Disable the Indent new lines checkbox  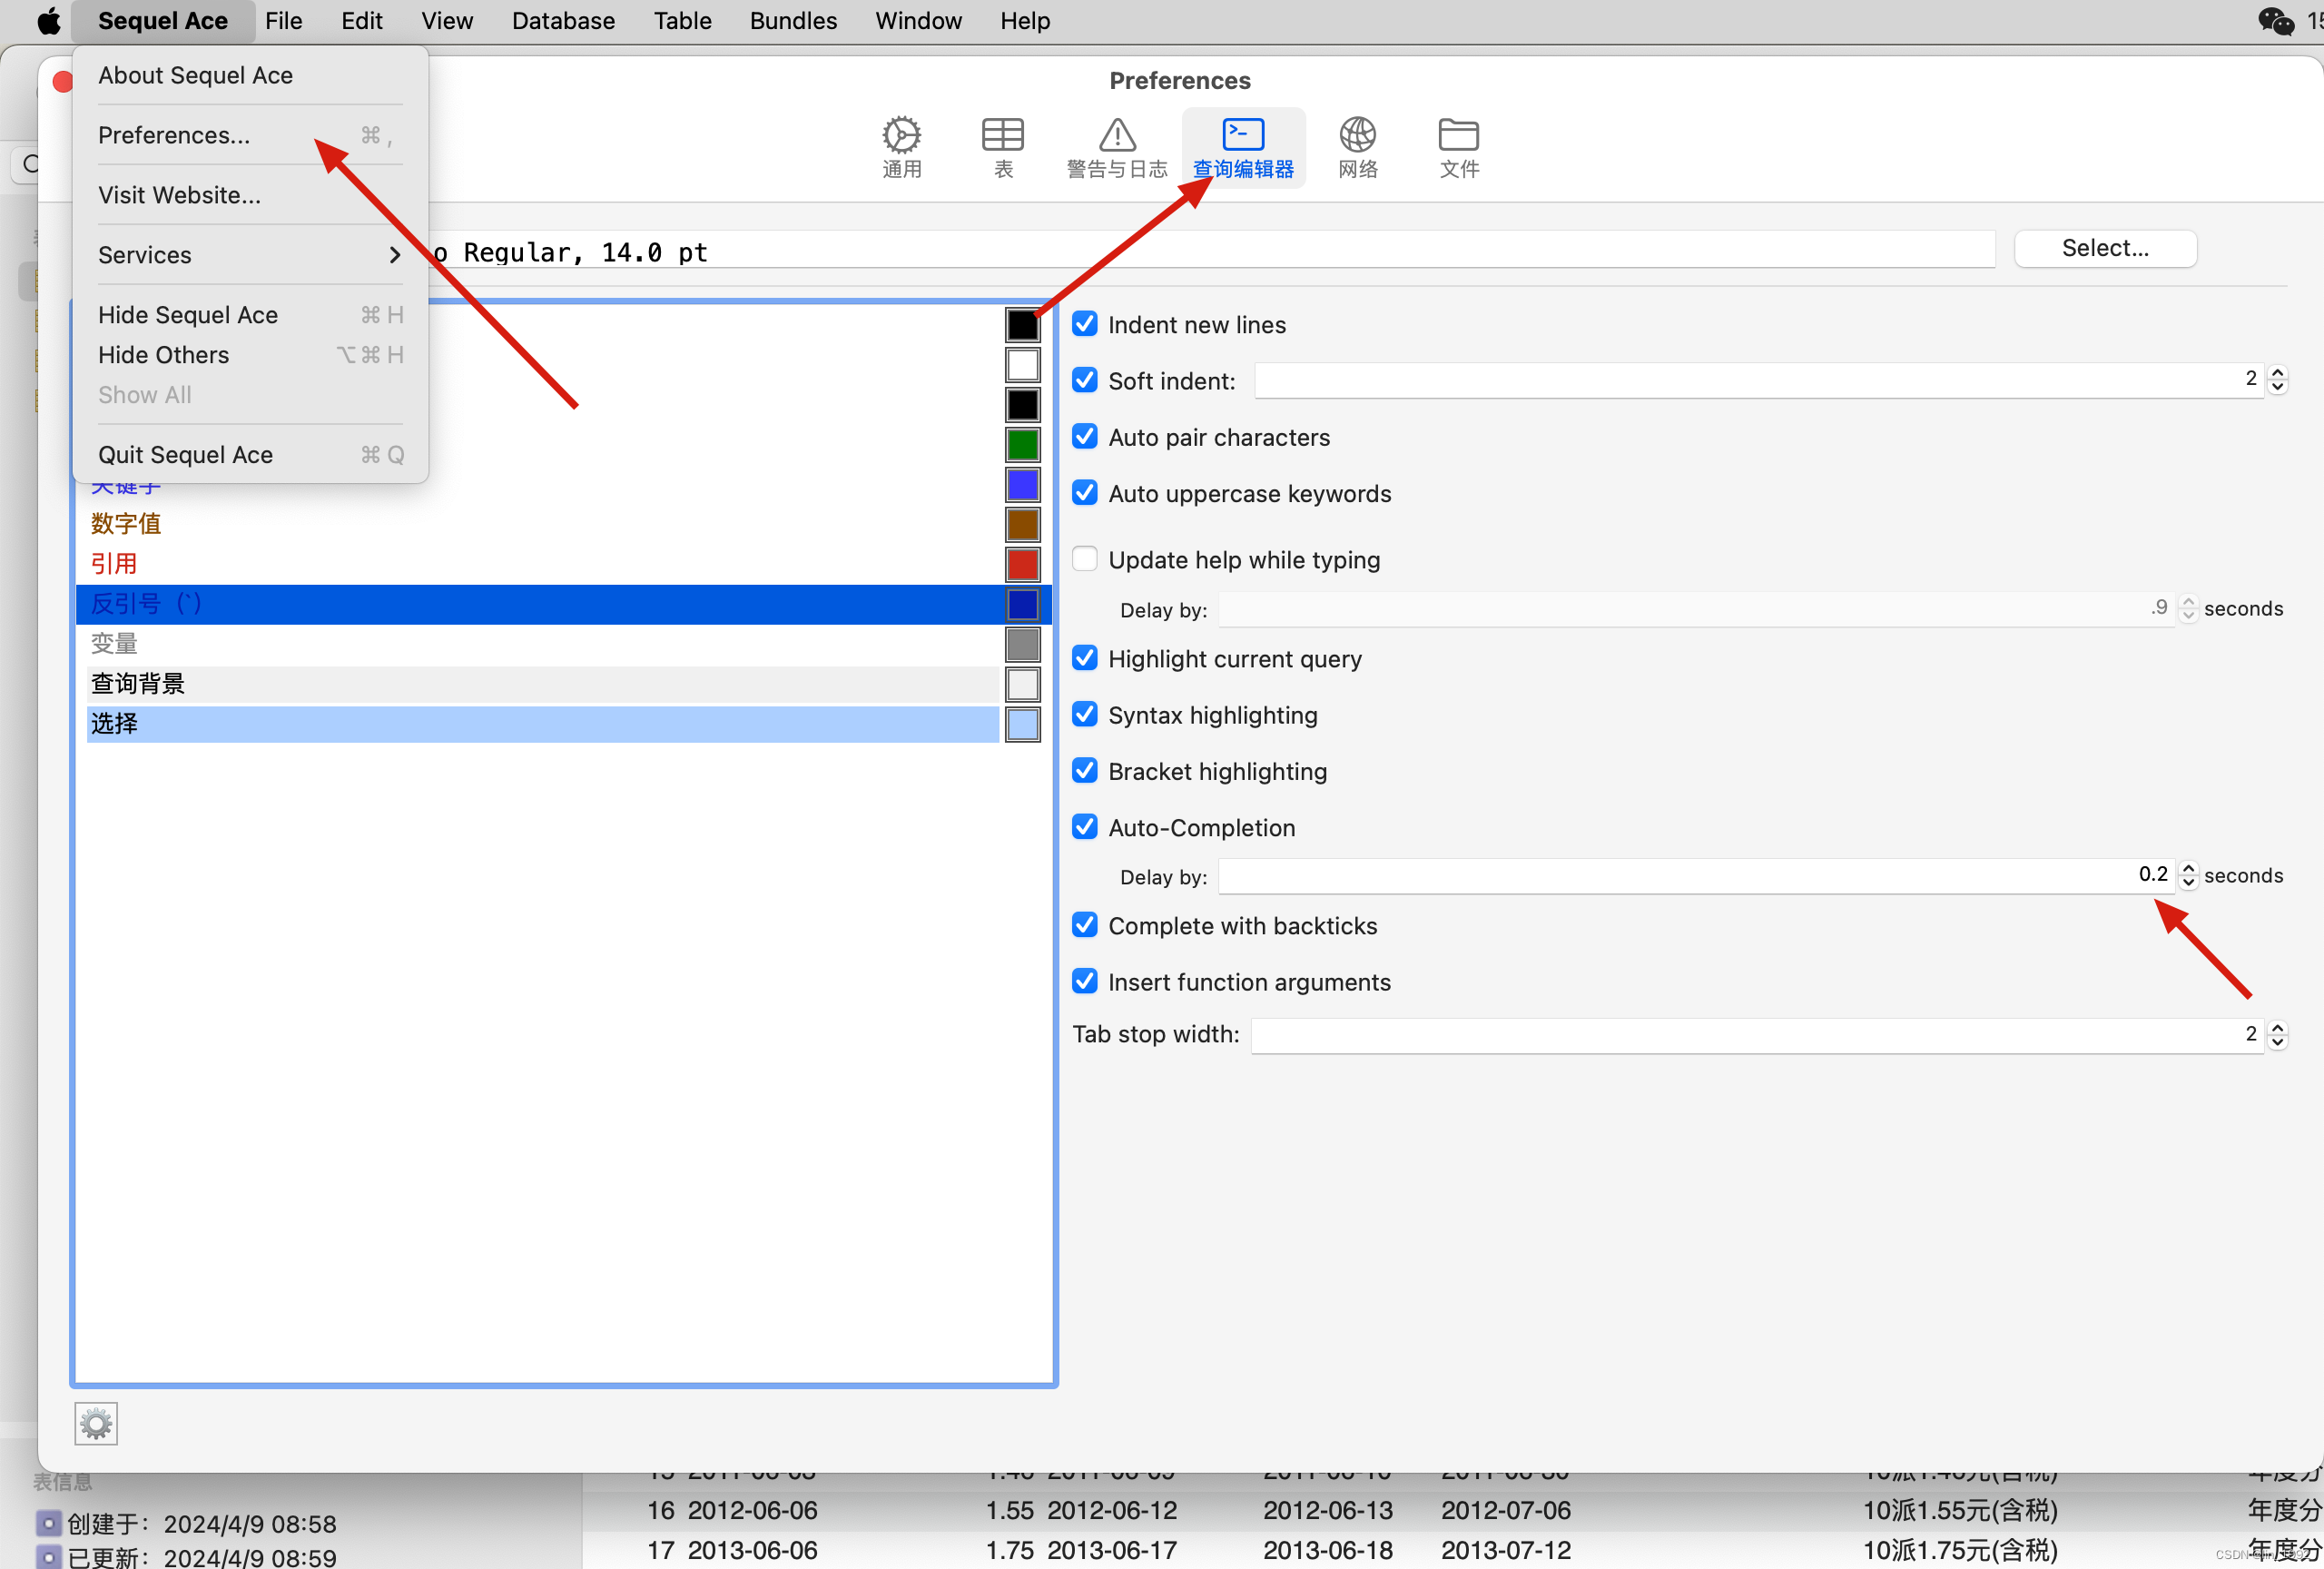1084,324
